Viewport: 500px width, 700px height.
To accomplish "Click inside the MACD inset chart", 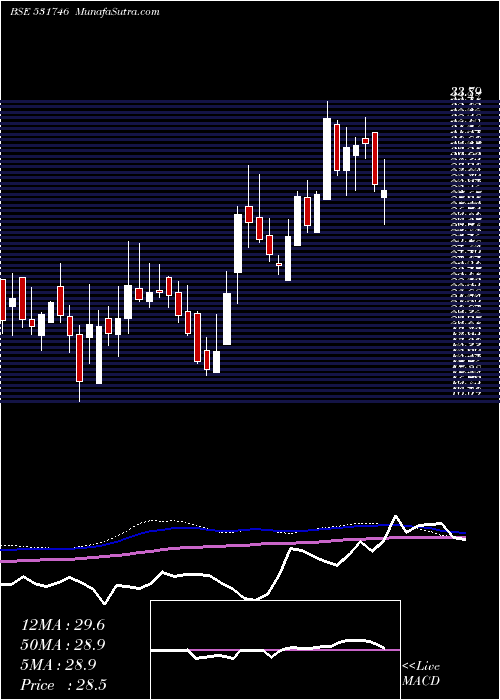I will coord(275,650).
